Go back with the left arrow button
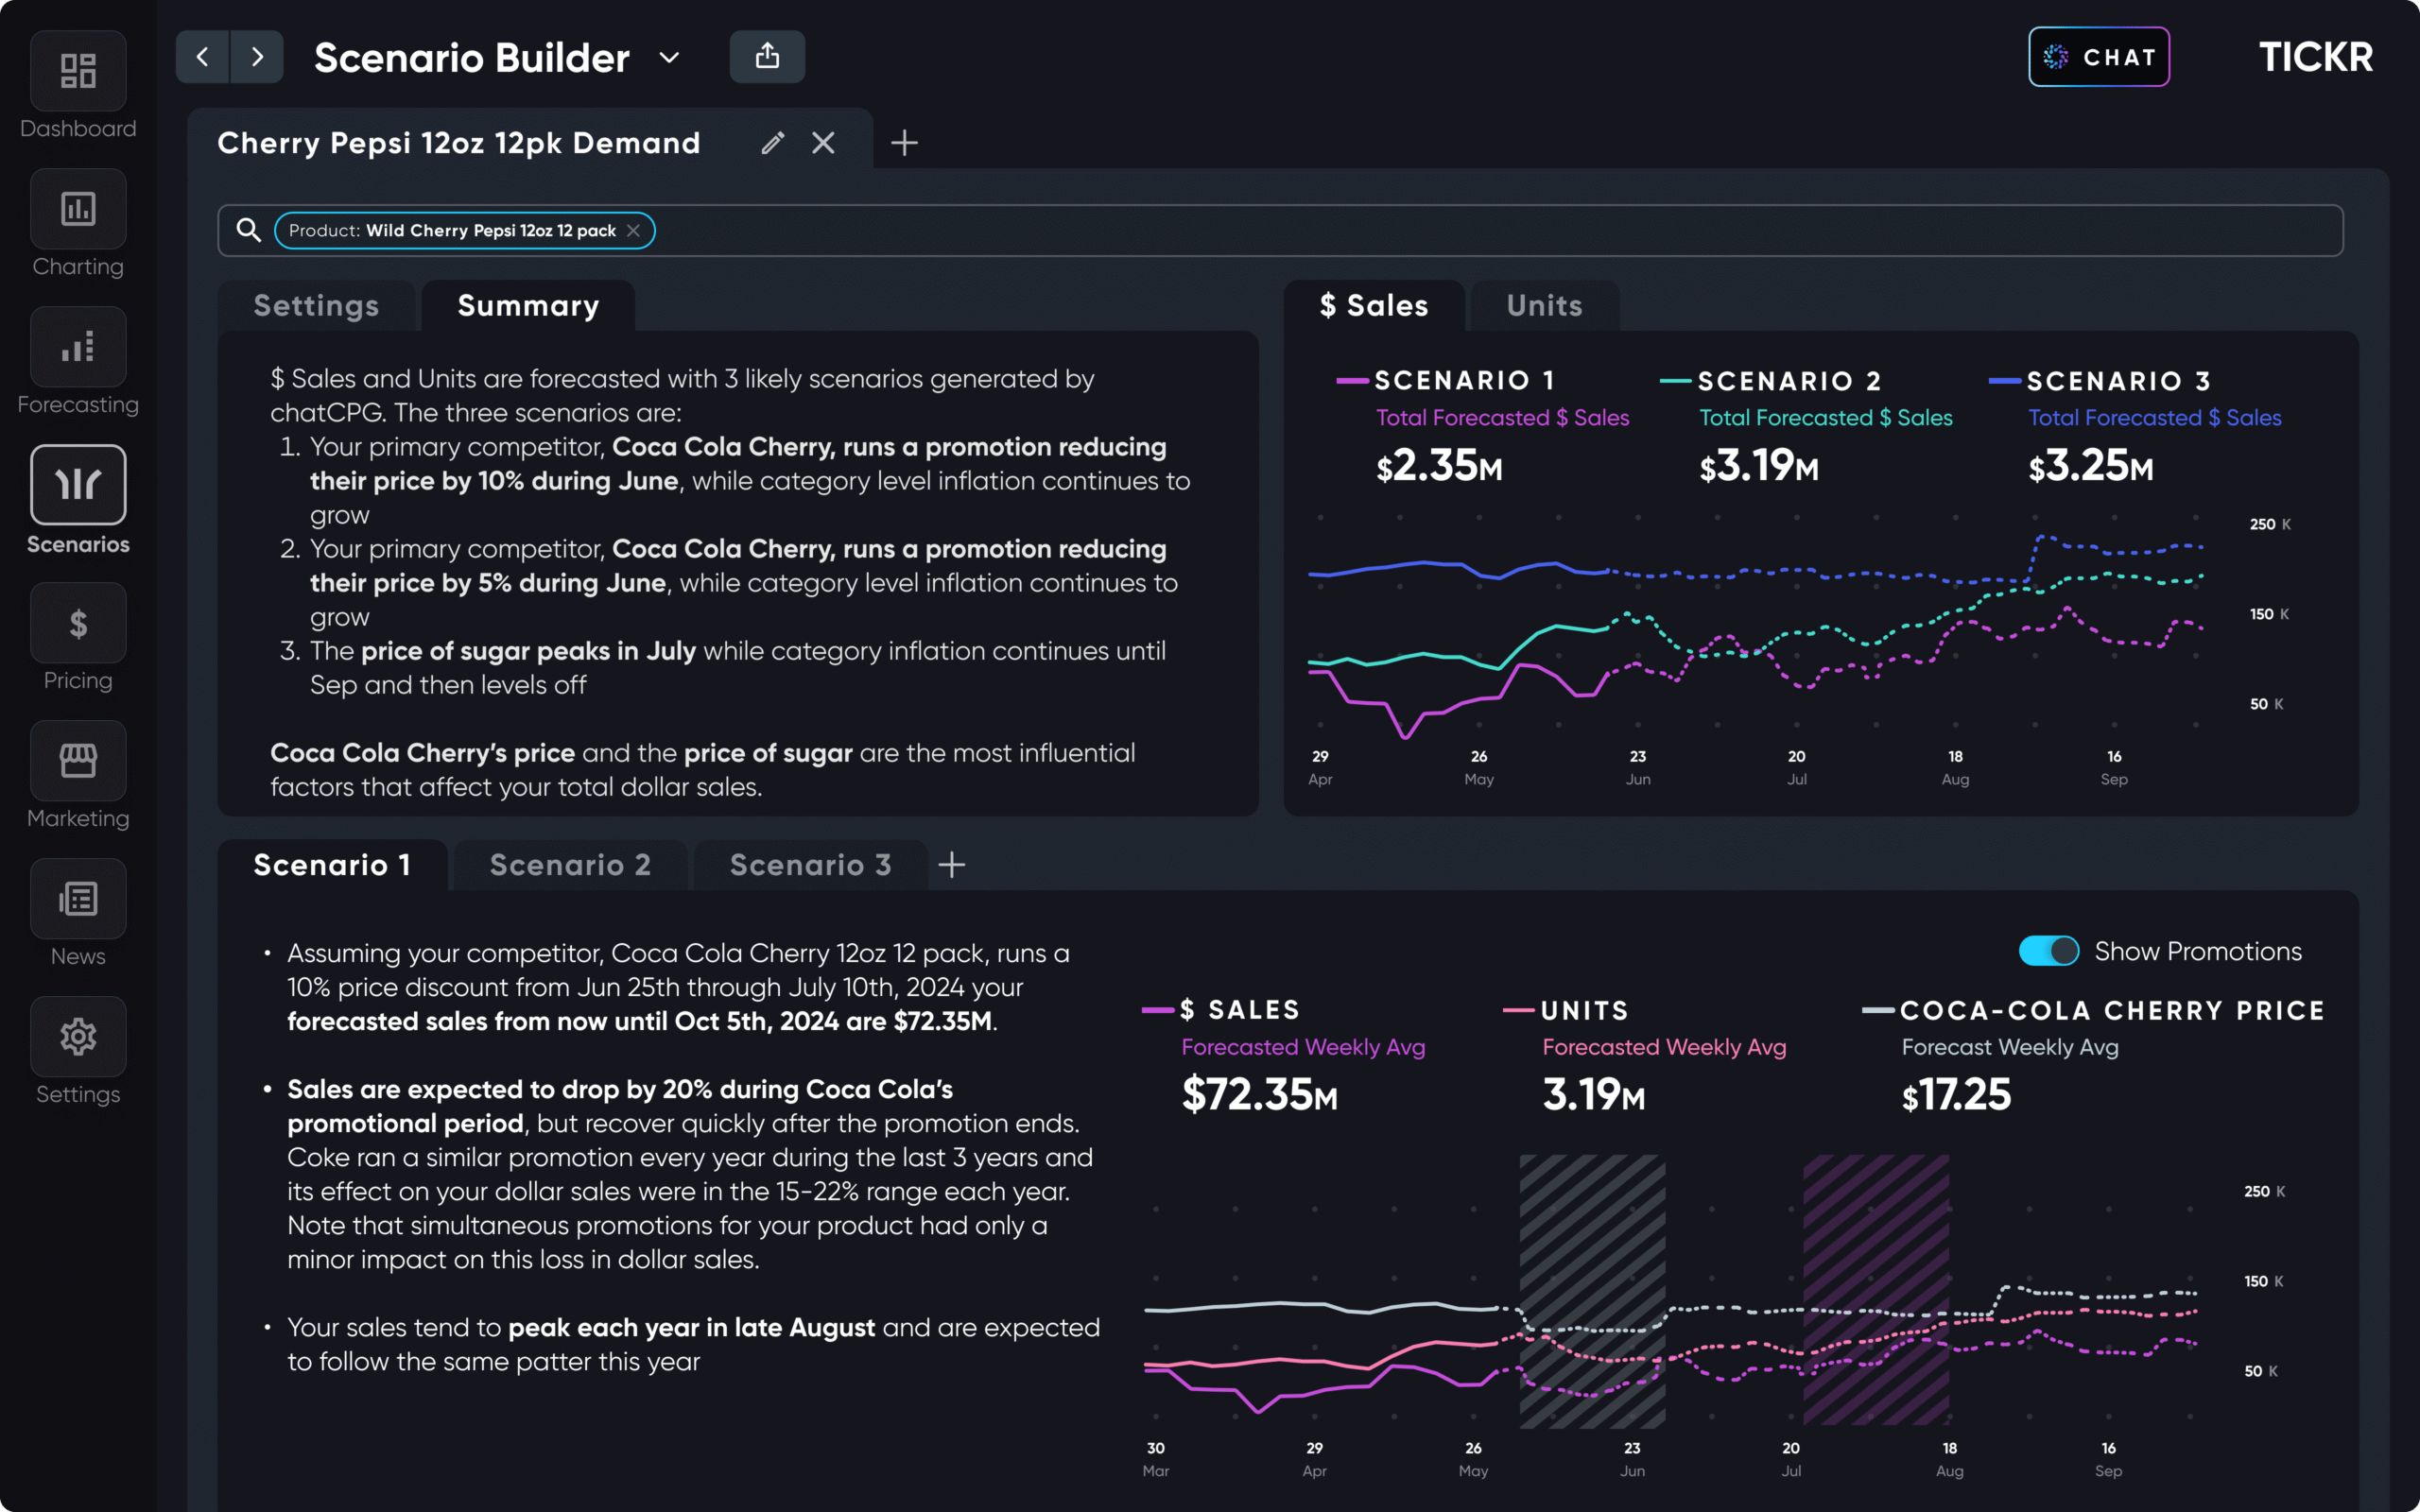Viewport: 2420px width, 1512px height. point(203,57)
